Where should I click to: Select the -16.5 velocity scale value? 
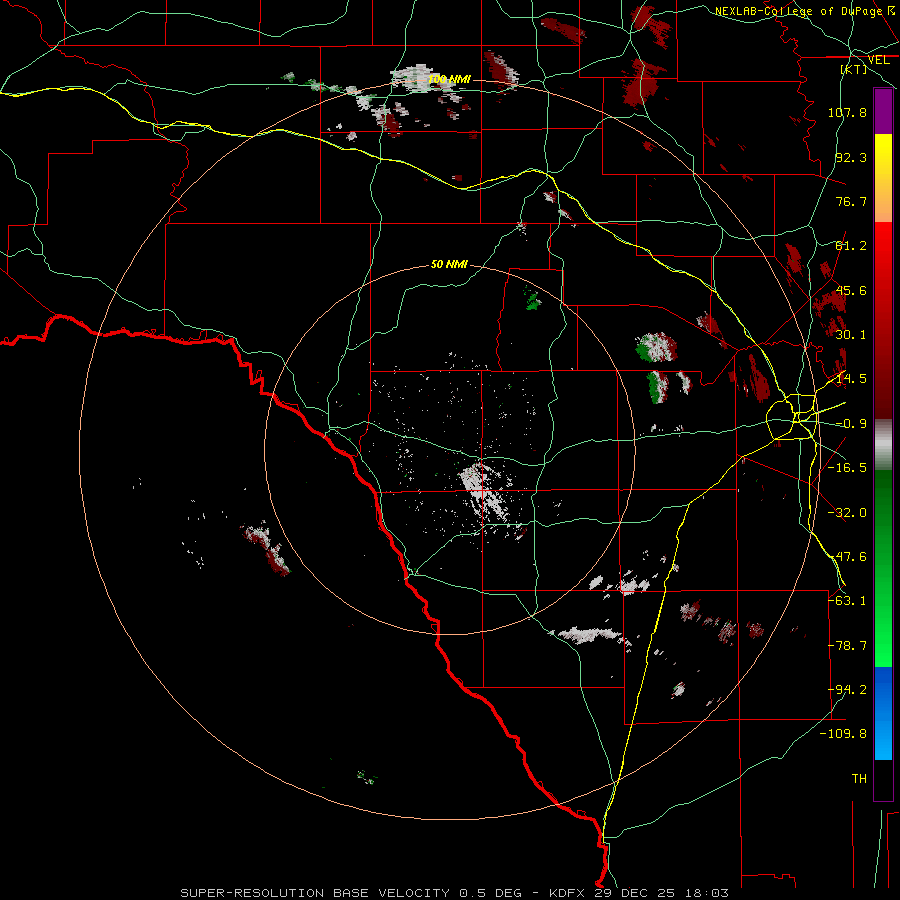point(847,468)
